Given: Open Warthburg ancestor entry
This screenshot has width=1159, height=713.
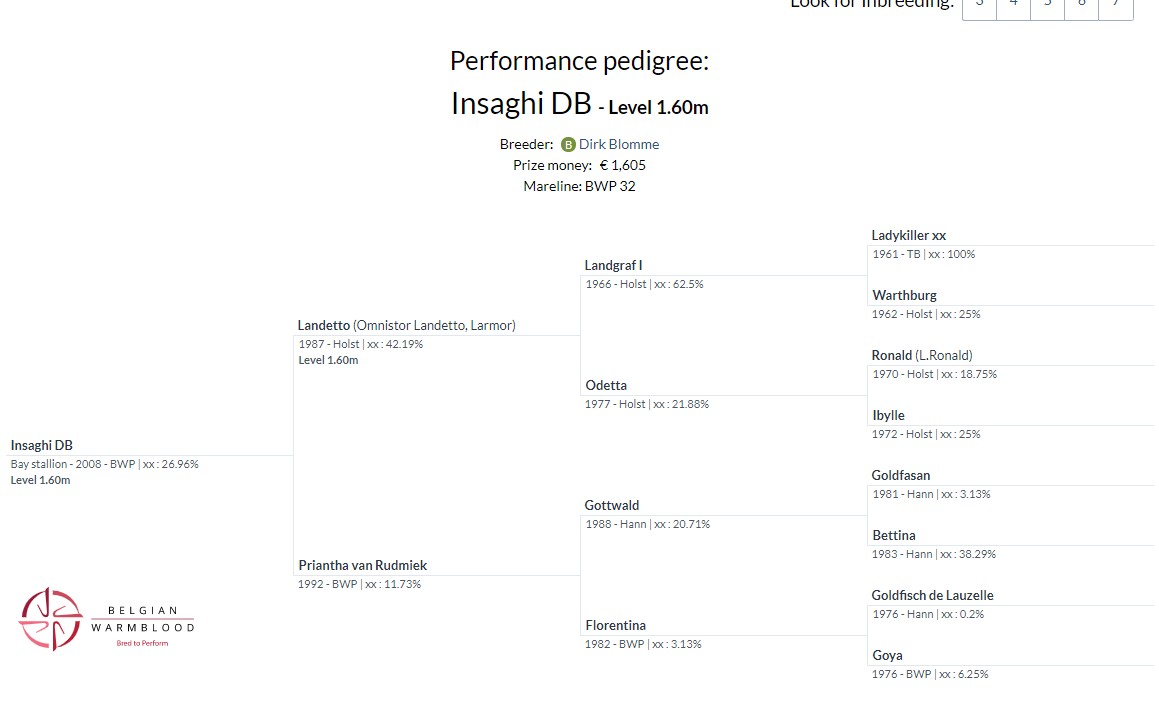Looking at the screenshot, I should (x=904, y=295).
